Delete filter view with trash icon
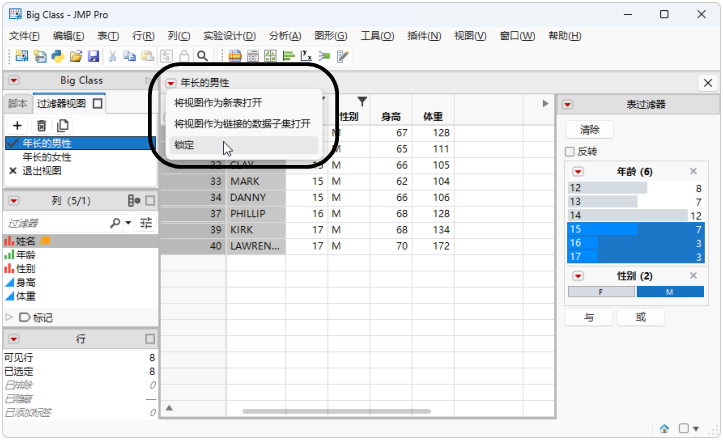Viewport: 723px width, 440px height. tap(41, 125)
